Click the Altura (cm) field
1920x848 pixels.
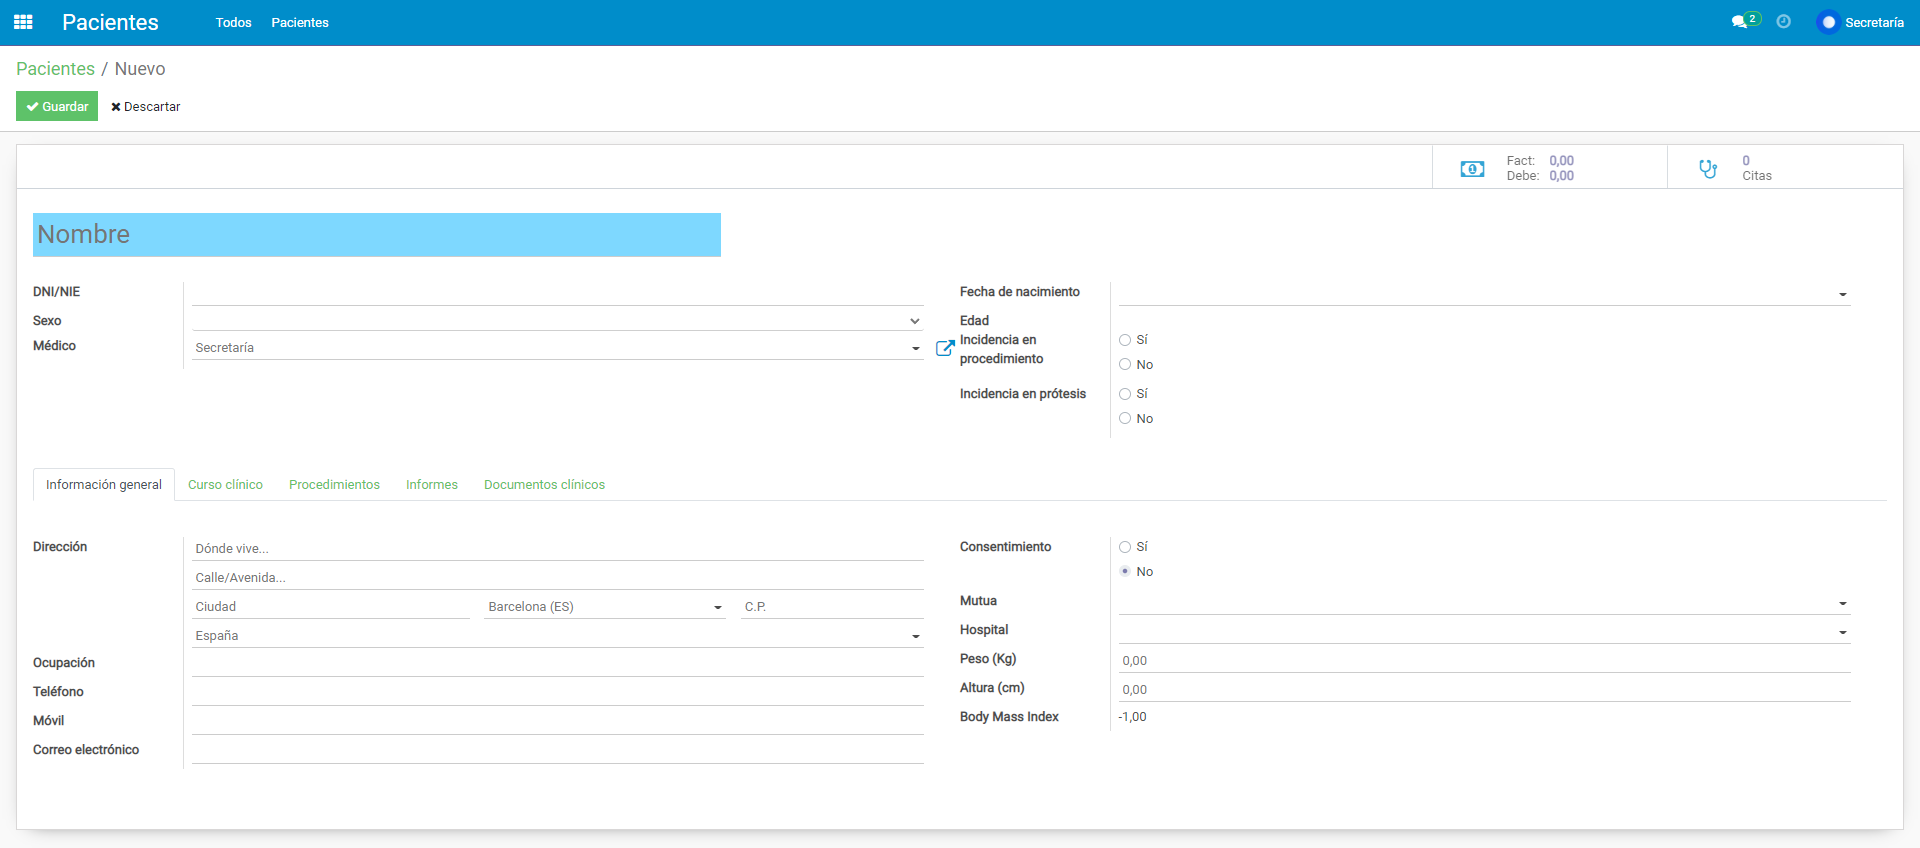tap(1484, 690)
